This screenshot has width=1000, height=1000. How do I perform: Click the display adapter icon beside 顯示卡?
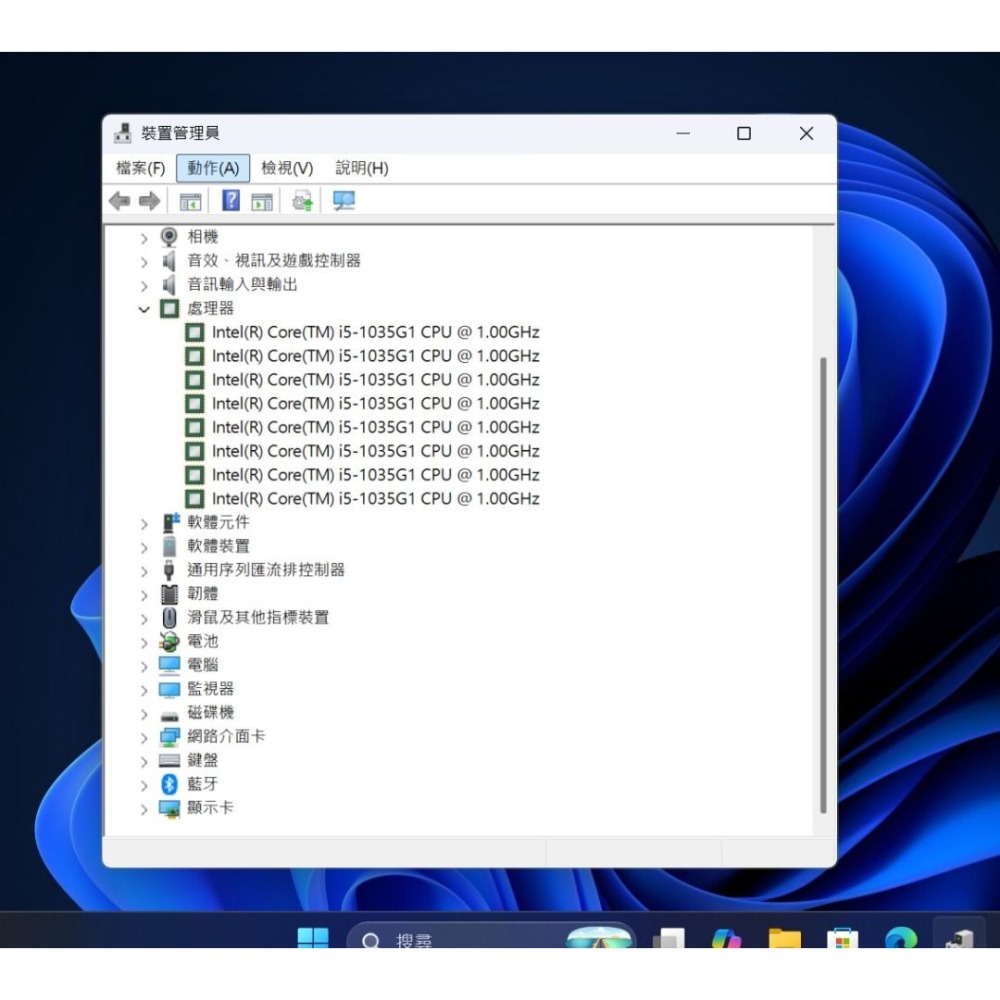169,809
